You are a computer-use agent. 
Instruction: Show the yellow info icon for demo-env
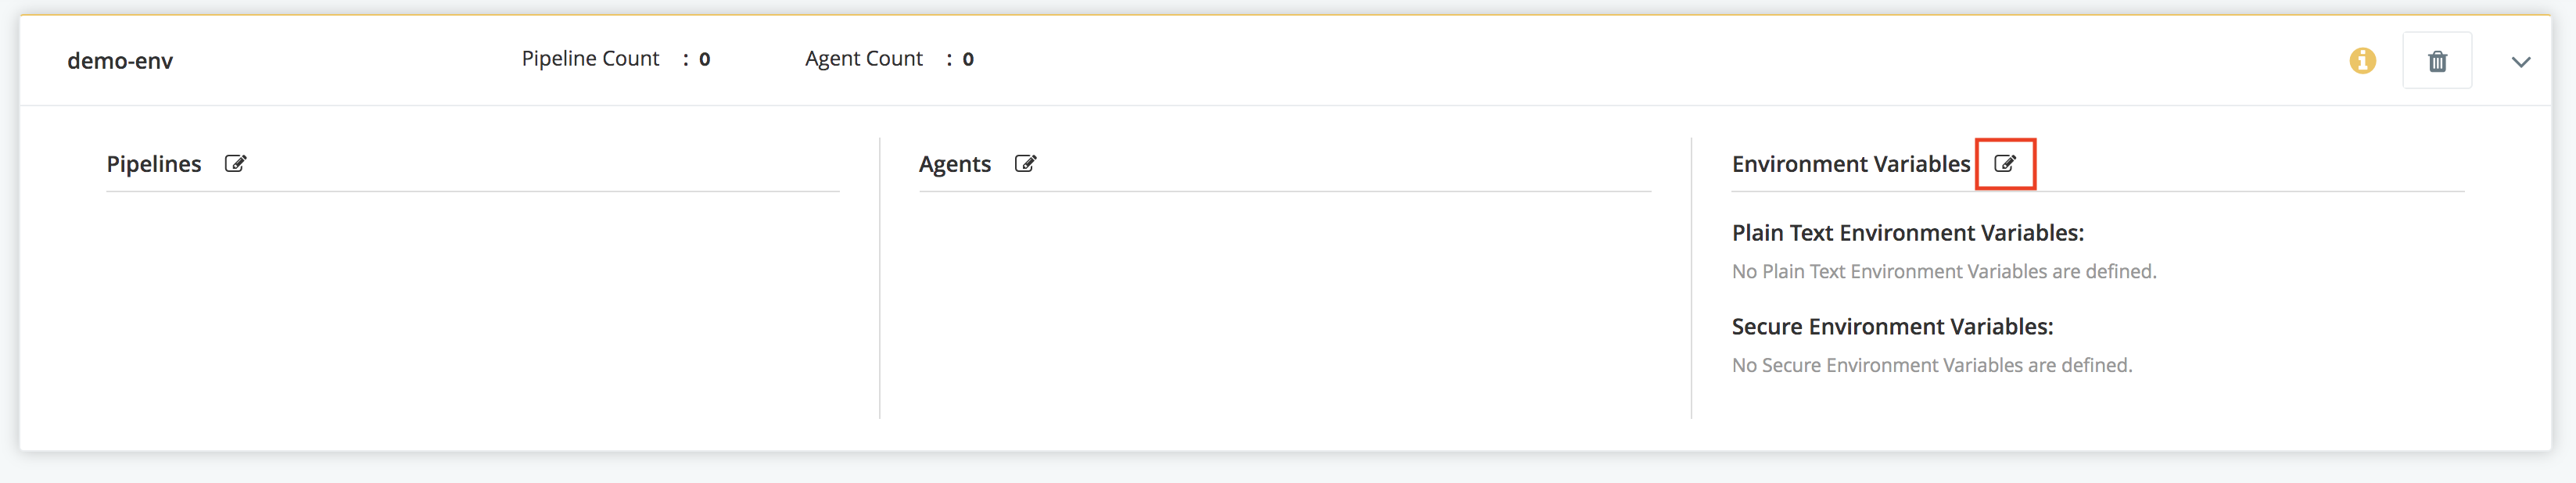[2362, 61]
